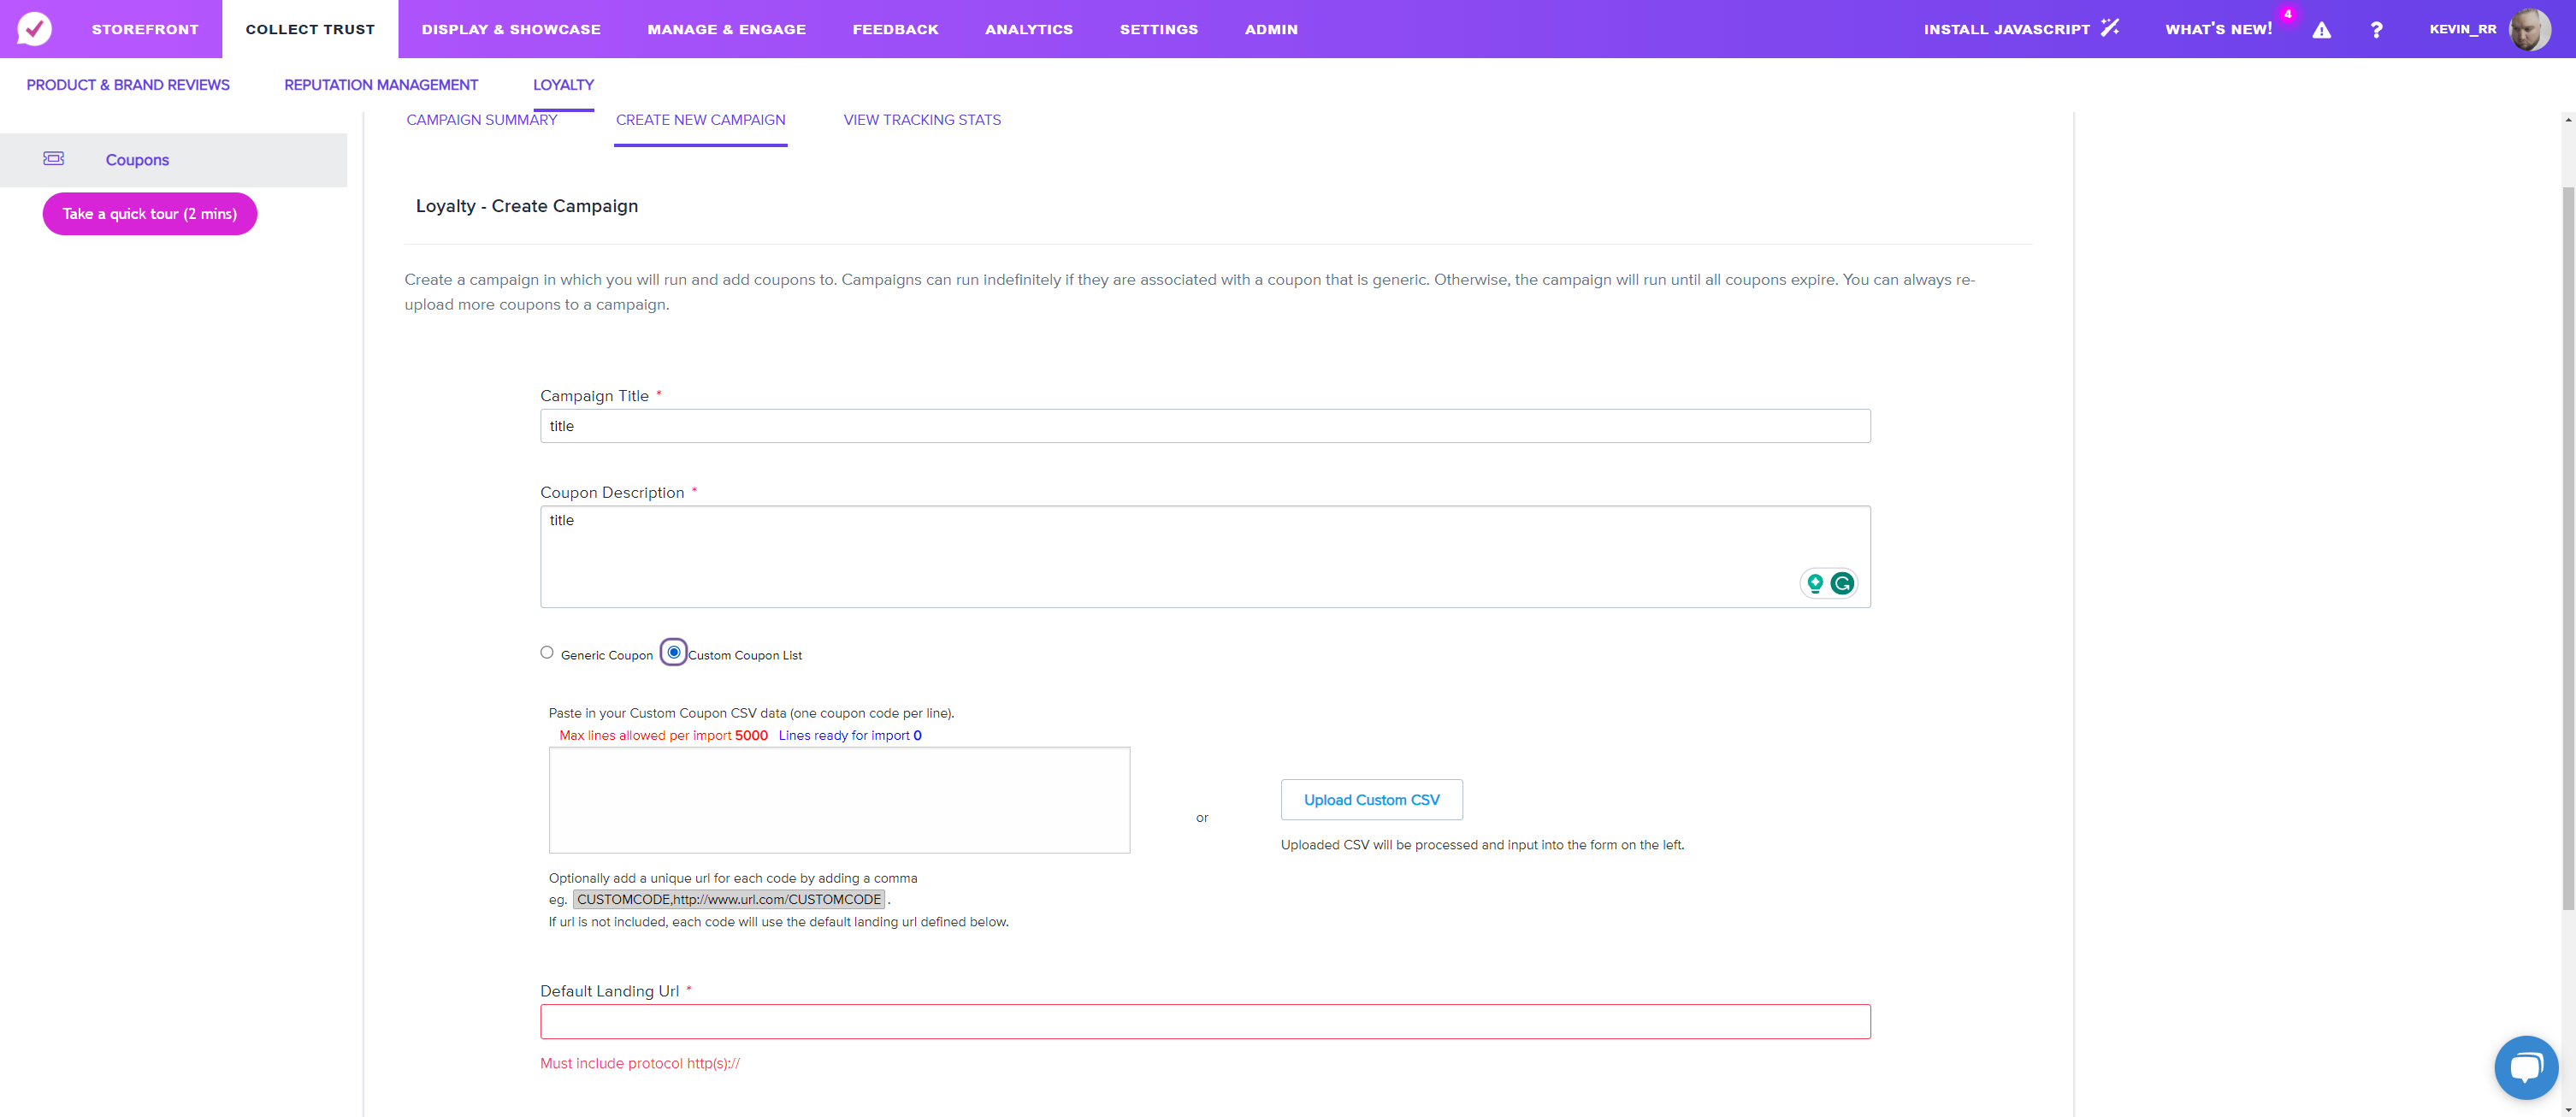Go to the Campaign Summary tab
This screenshot has height=1117, width=2576.
(x=482, y=120)
